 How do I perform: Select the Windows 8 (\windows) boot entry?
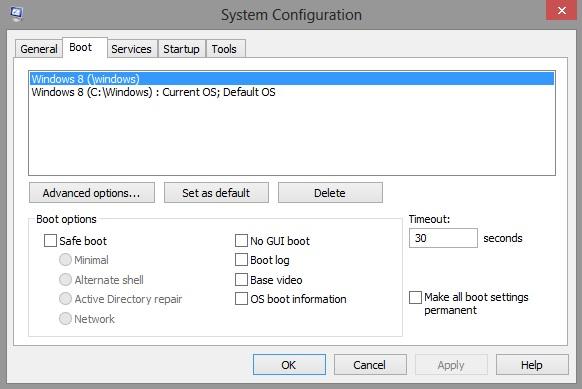click(292, 79)
